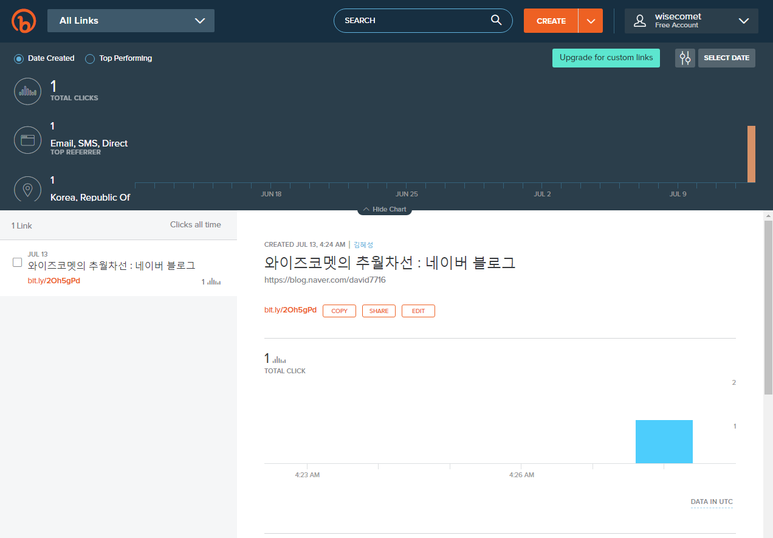The width and height of the screenshot is (773, 538).
Task: Open the blog.naver.com/david7716 URL
Action: click(x=325, y=280)
